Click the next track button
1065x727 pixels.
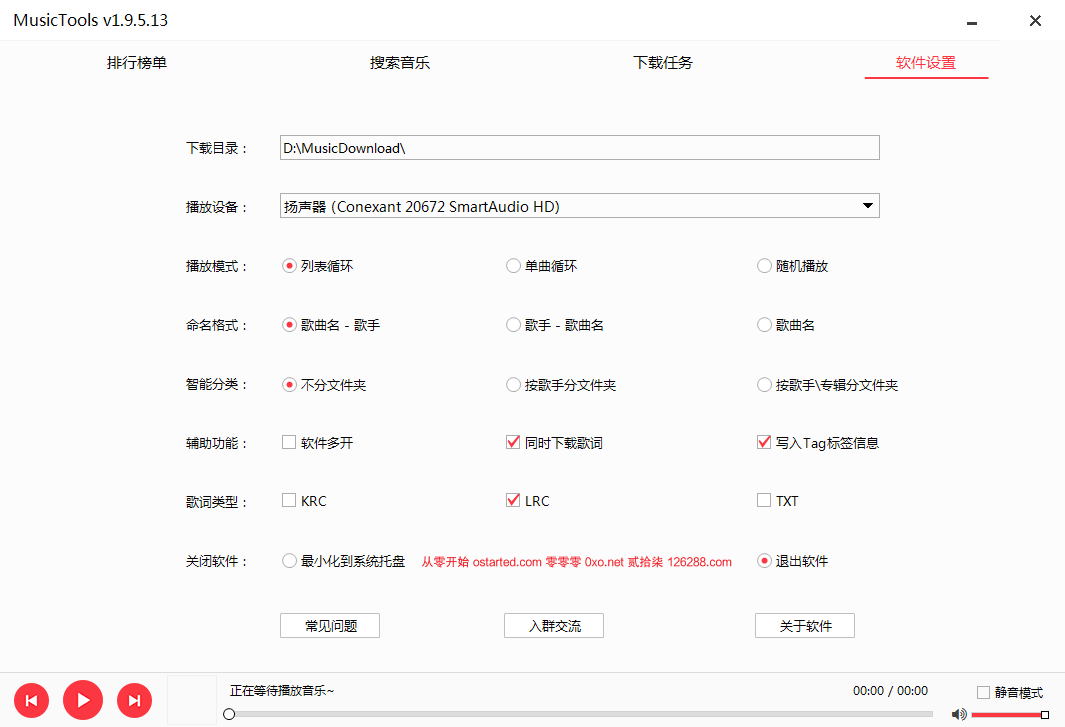134,701
